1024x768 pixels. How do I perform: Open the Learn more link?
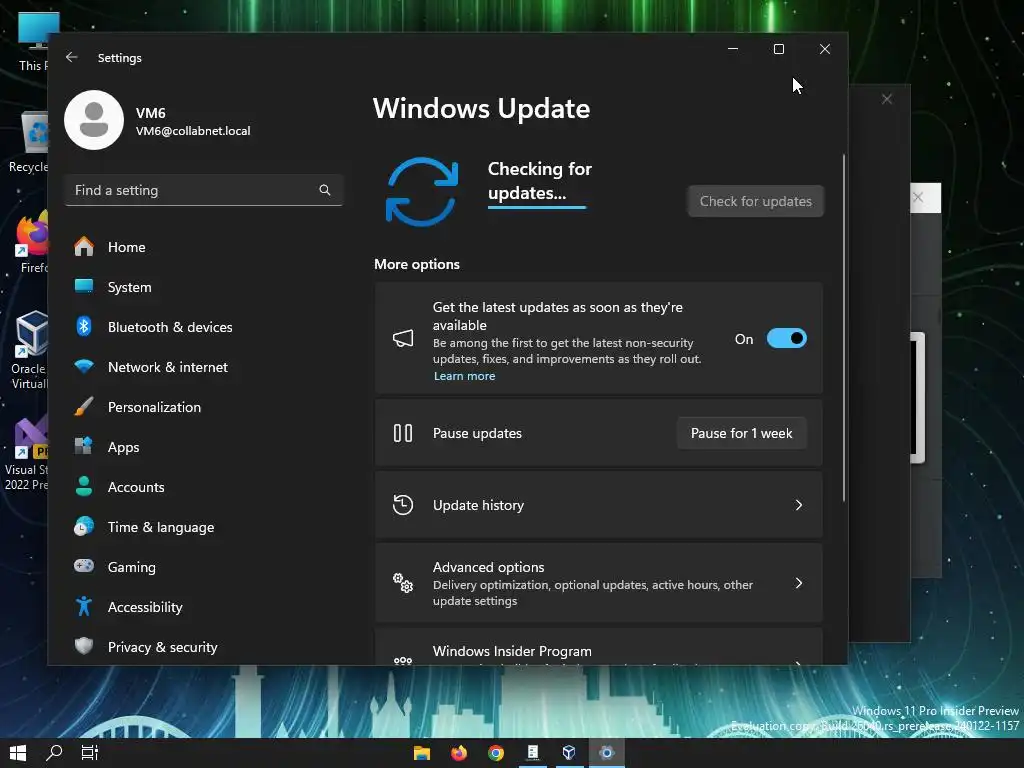click(464, 376)
